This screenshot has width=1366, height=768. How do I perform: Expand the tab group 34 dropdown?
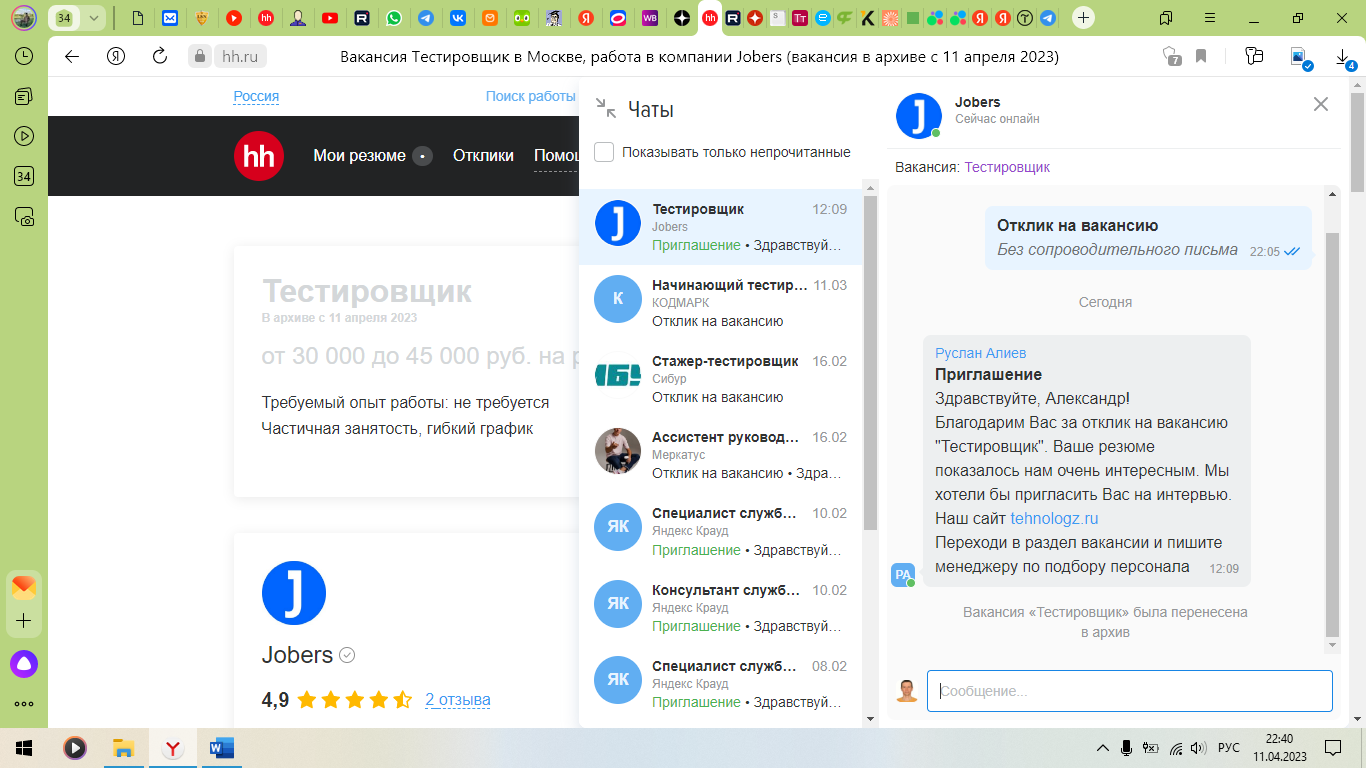pos(94,18)
